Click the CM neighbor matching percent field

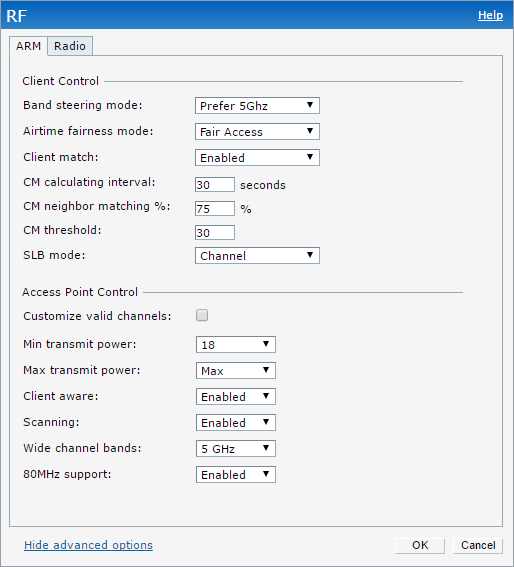[x=215, y=209]
